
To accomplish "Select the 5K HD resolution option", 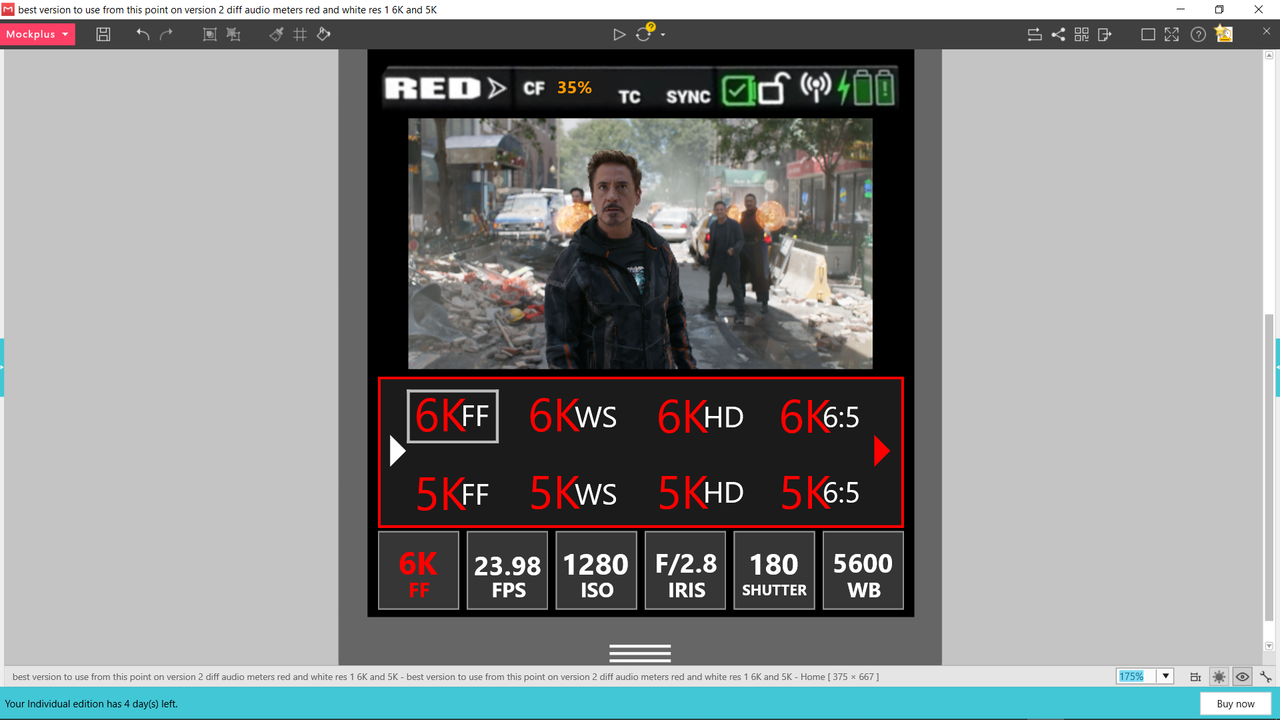I will coord(700,494).
